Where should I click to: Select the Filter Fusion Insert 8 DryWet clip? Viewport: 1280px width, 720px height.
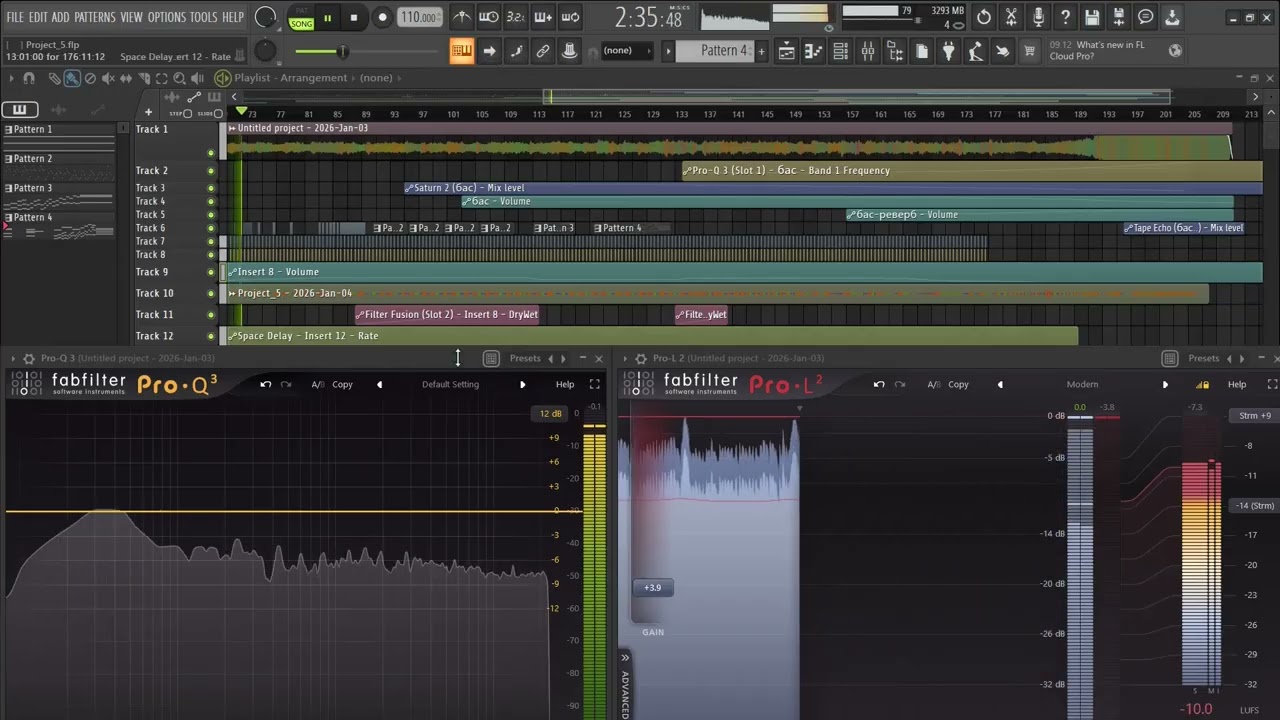448,314
